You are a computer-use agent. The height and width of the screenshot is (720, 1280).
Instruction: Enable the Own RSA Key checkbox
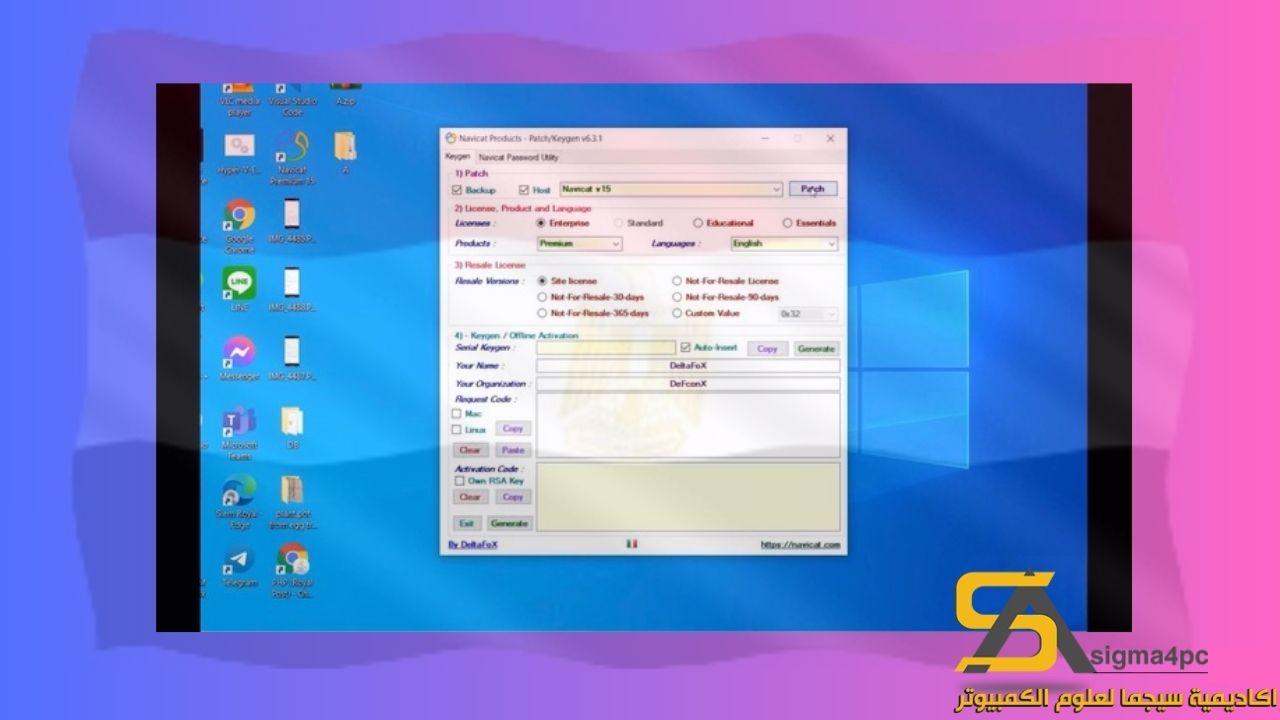(x=460, y=481)
